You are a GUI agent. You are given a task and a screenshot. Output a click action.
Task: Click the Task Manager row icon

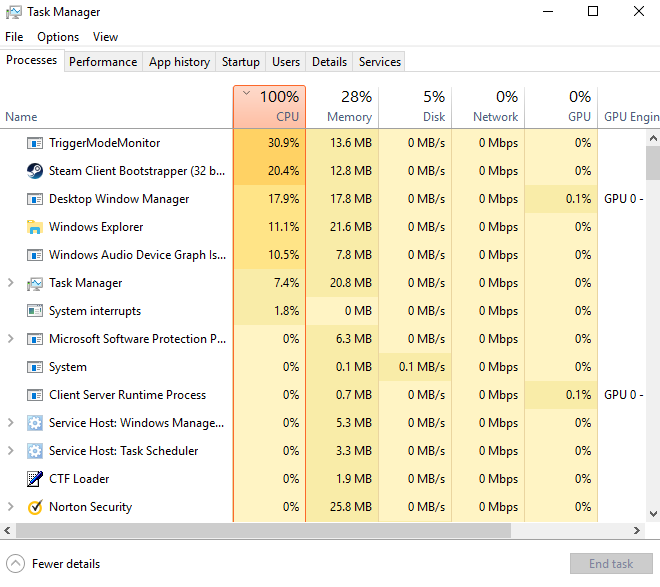[35, 284]
